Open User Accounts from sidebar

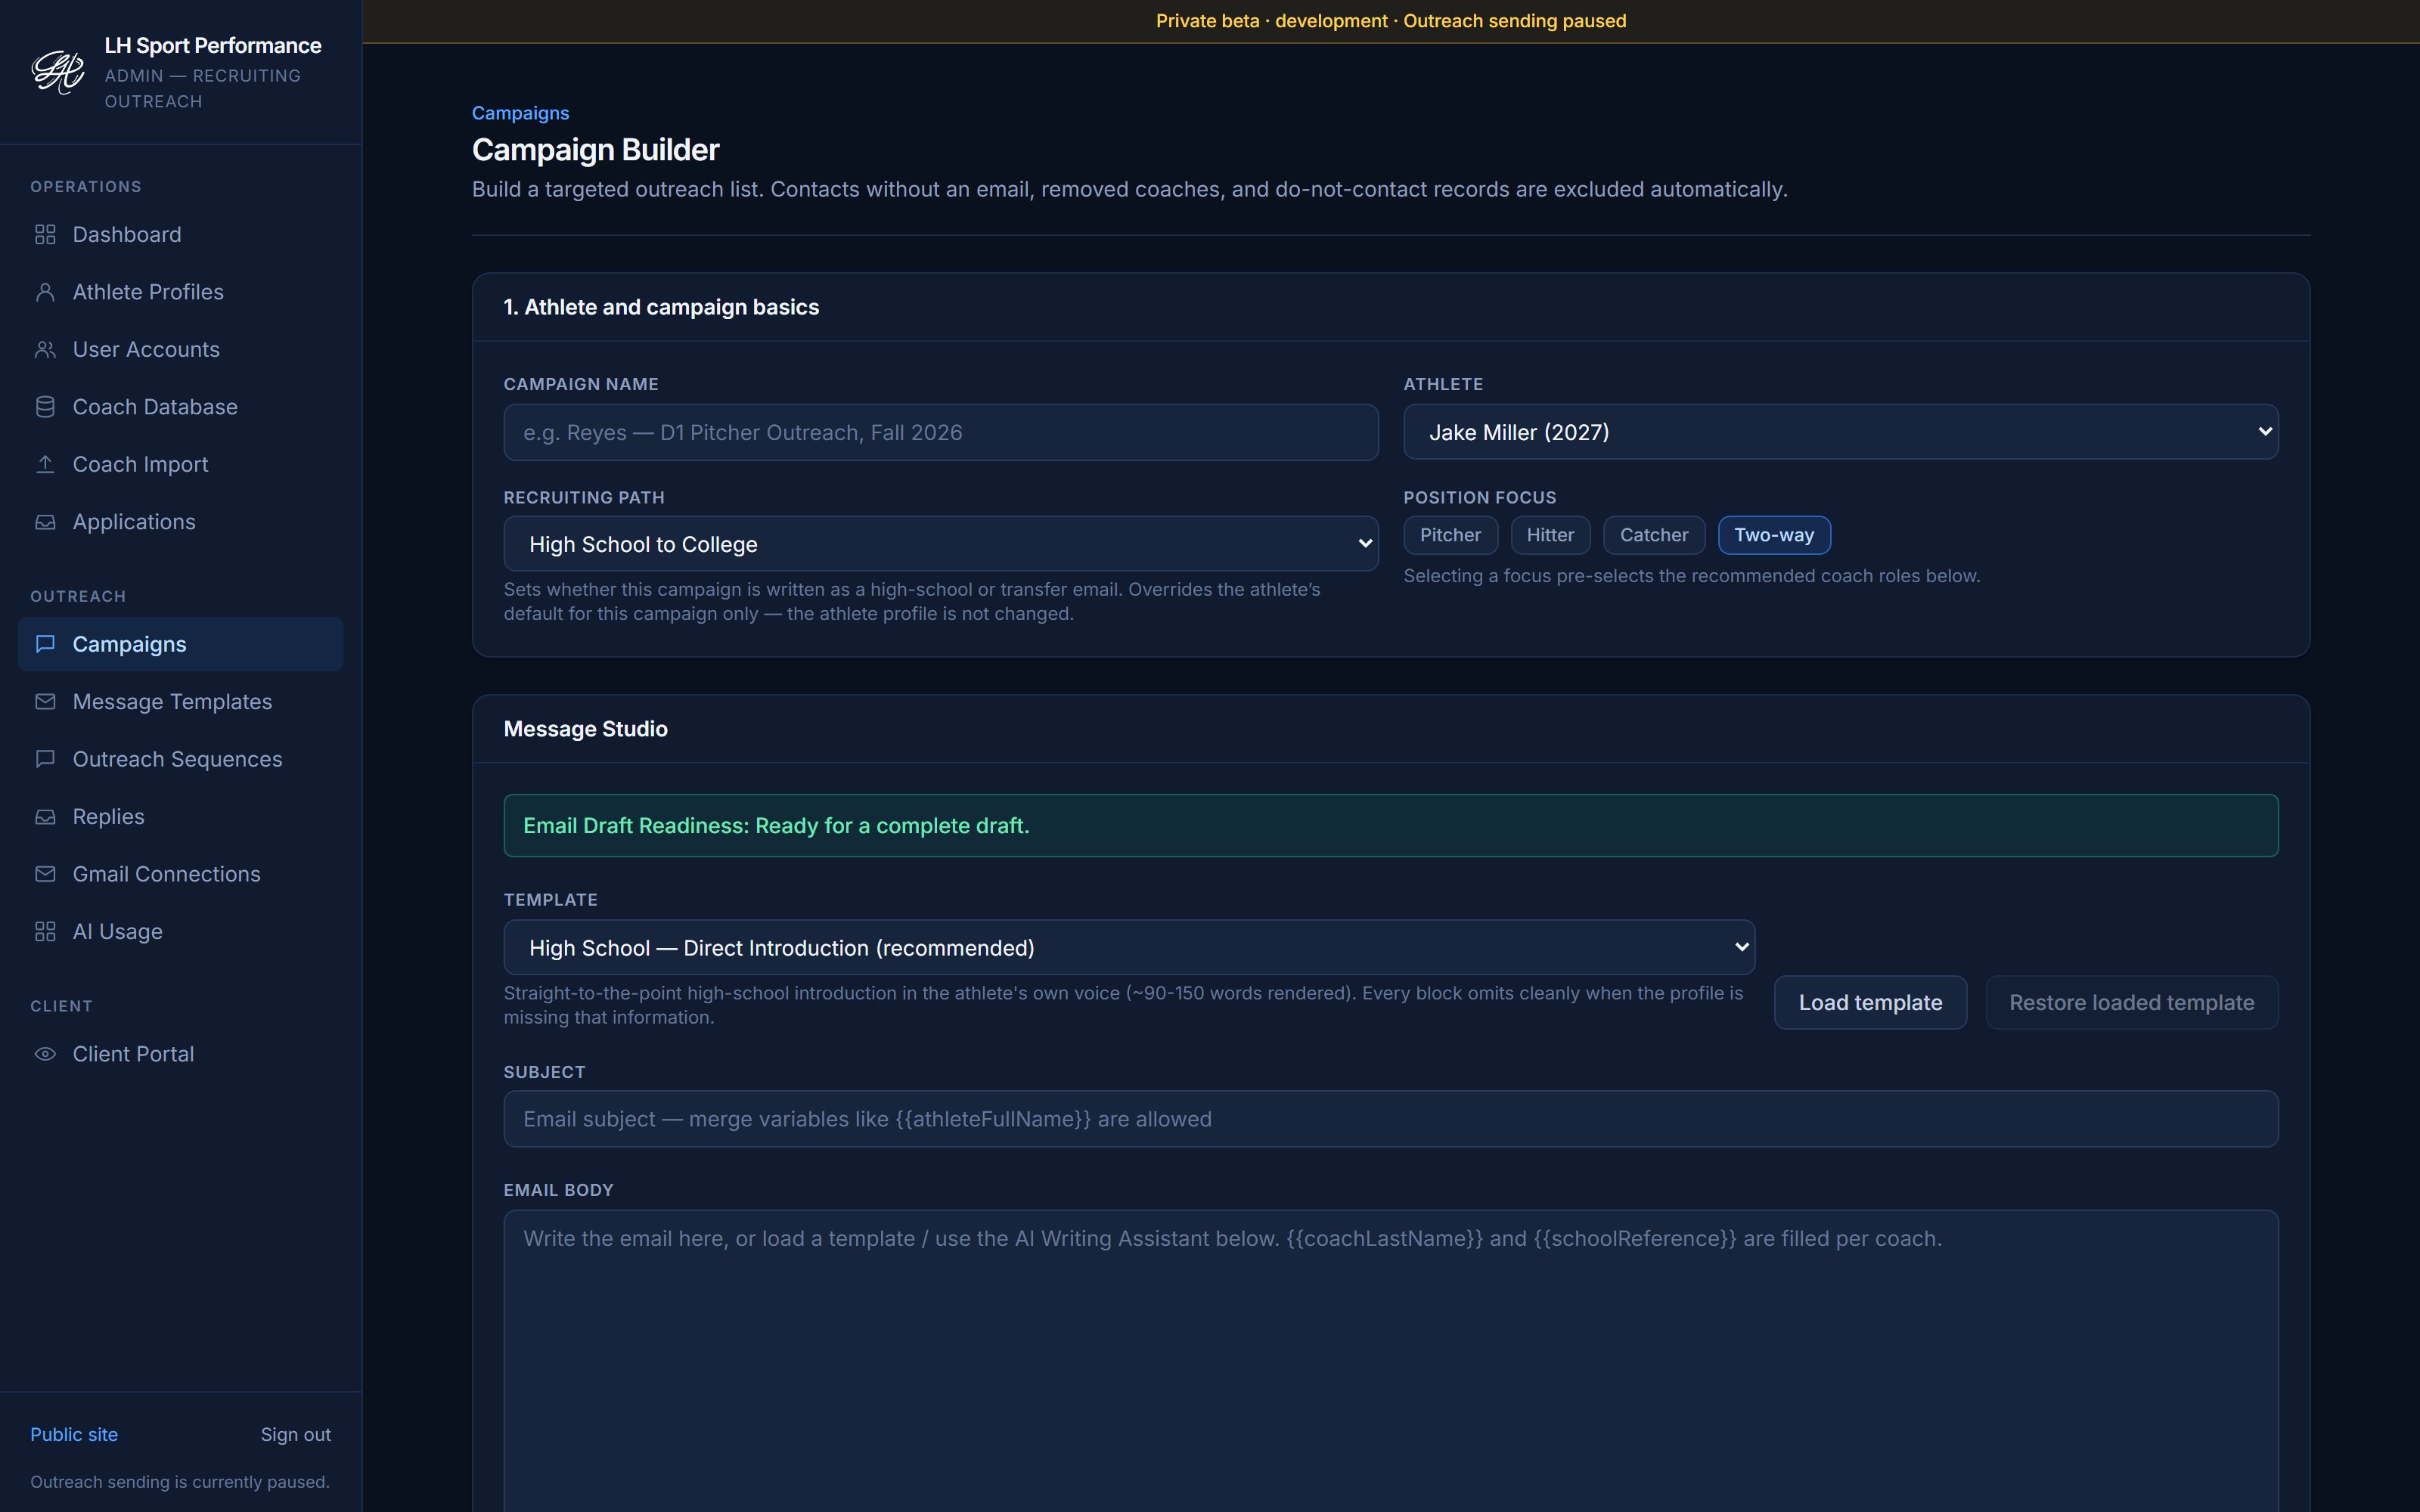[x=180, y=349]
